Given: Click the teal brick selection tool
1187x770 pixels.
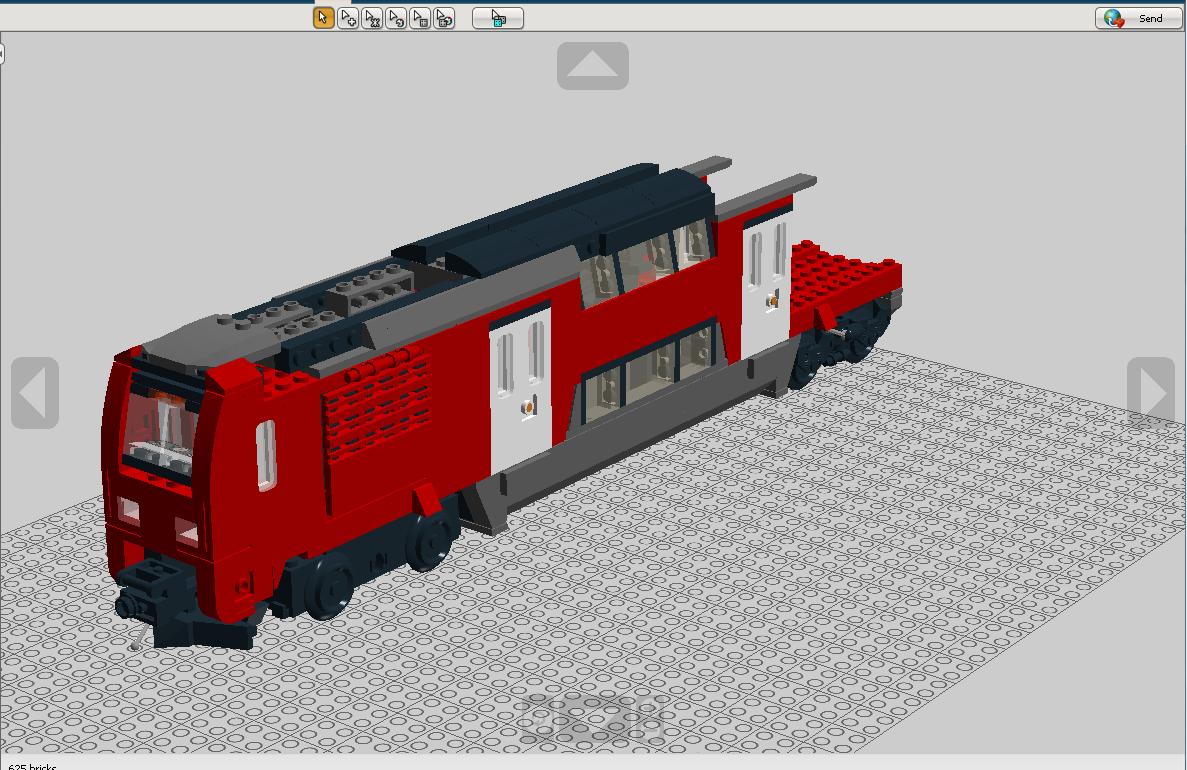Looking at the screenshot, I should click(497, 18).
